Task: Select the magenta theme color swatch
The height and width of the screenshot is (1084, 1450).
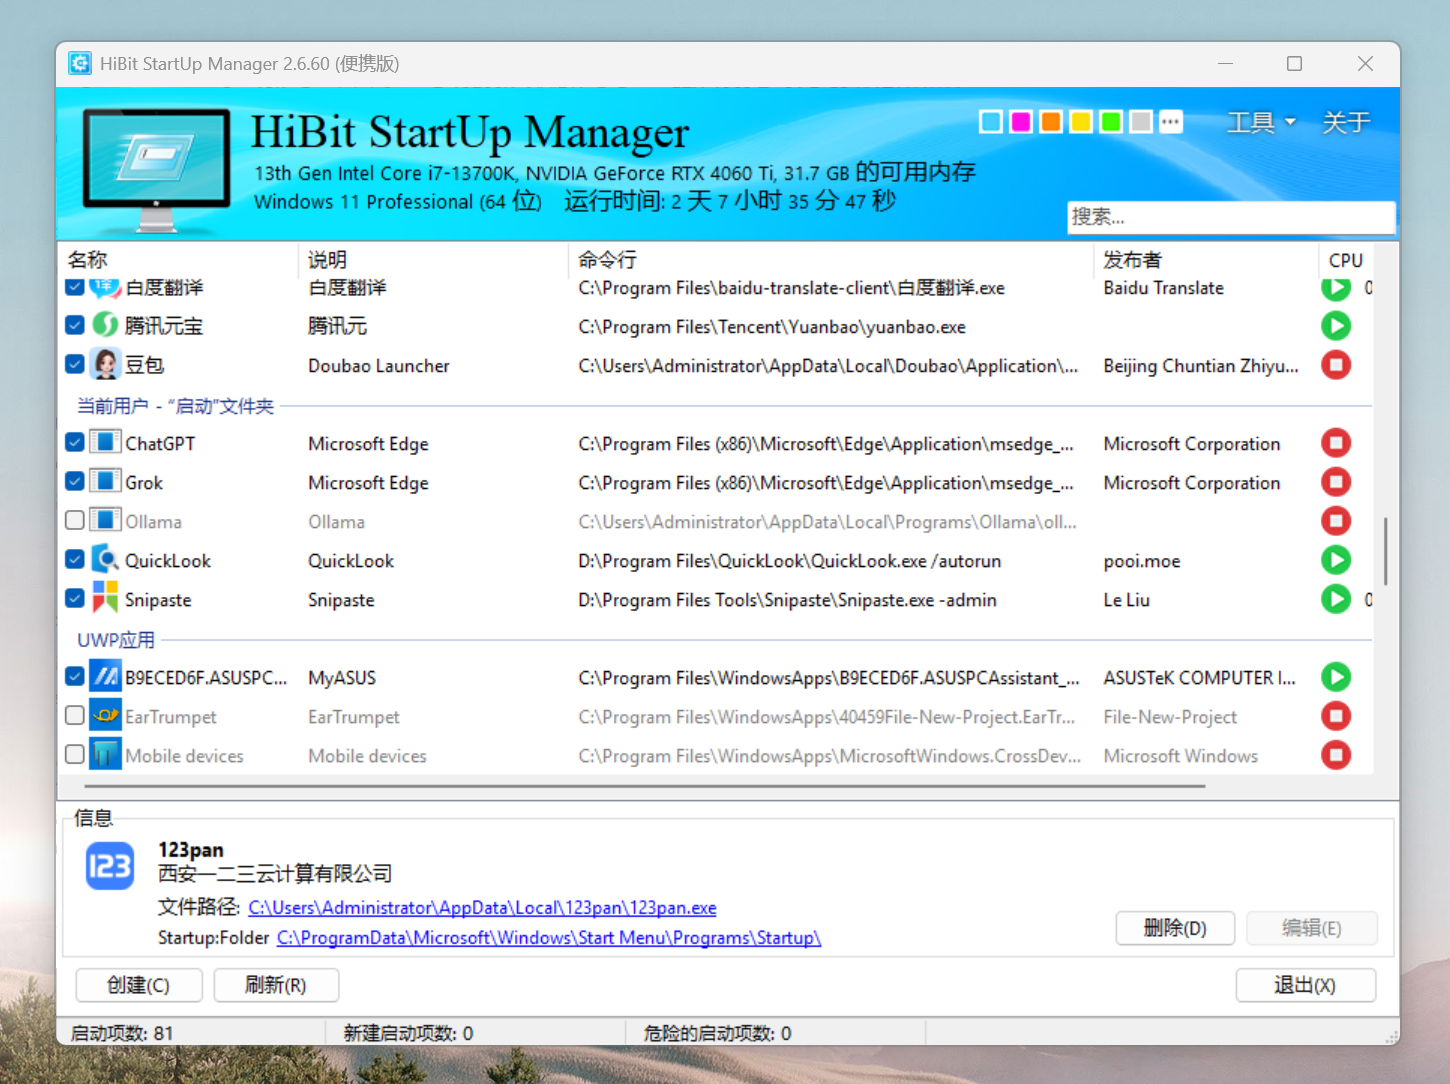Action: 1021,122
